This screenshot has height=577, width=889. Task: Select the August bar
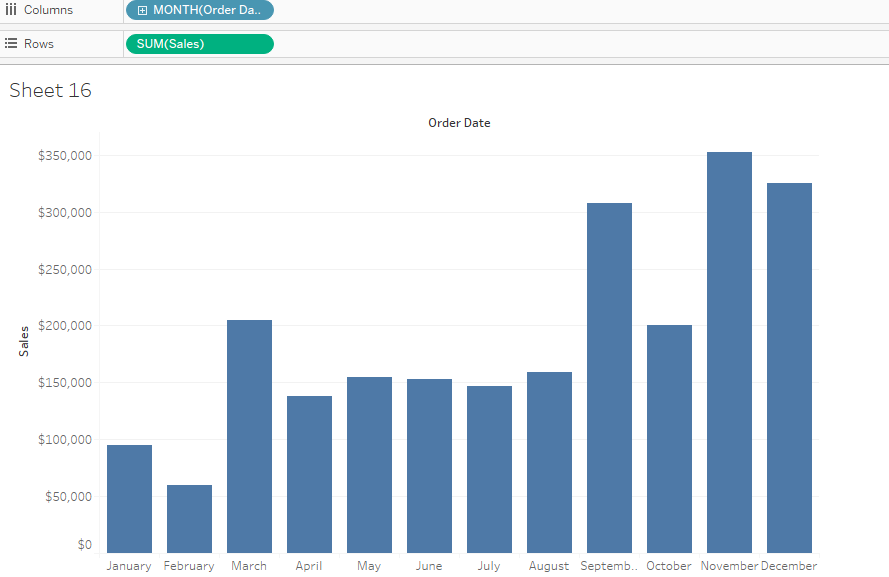pyautogui.click(x=549, y=463)
